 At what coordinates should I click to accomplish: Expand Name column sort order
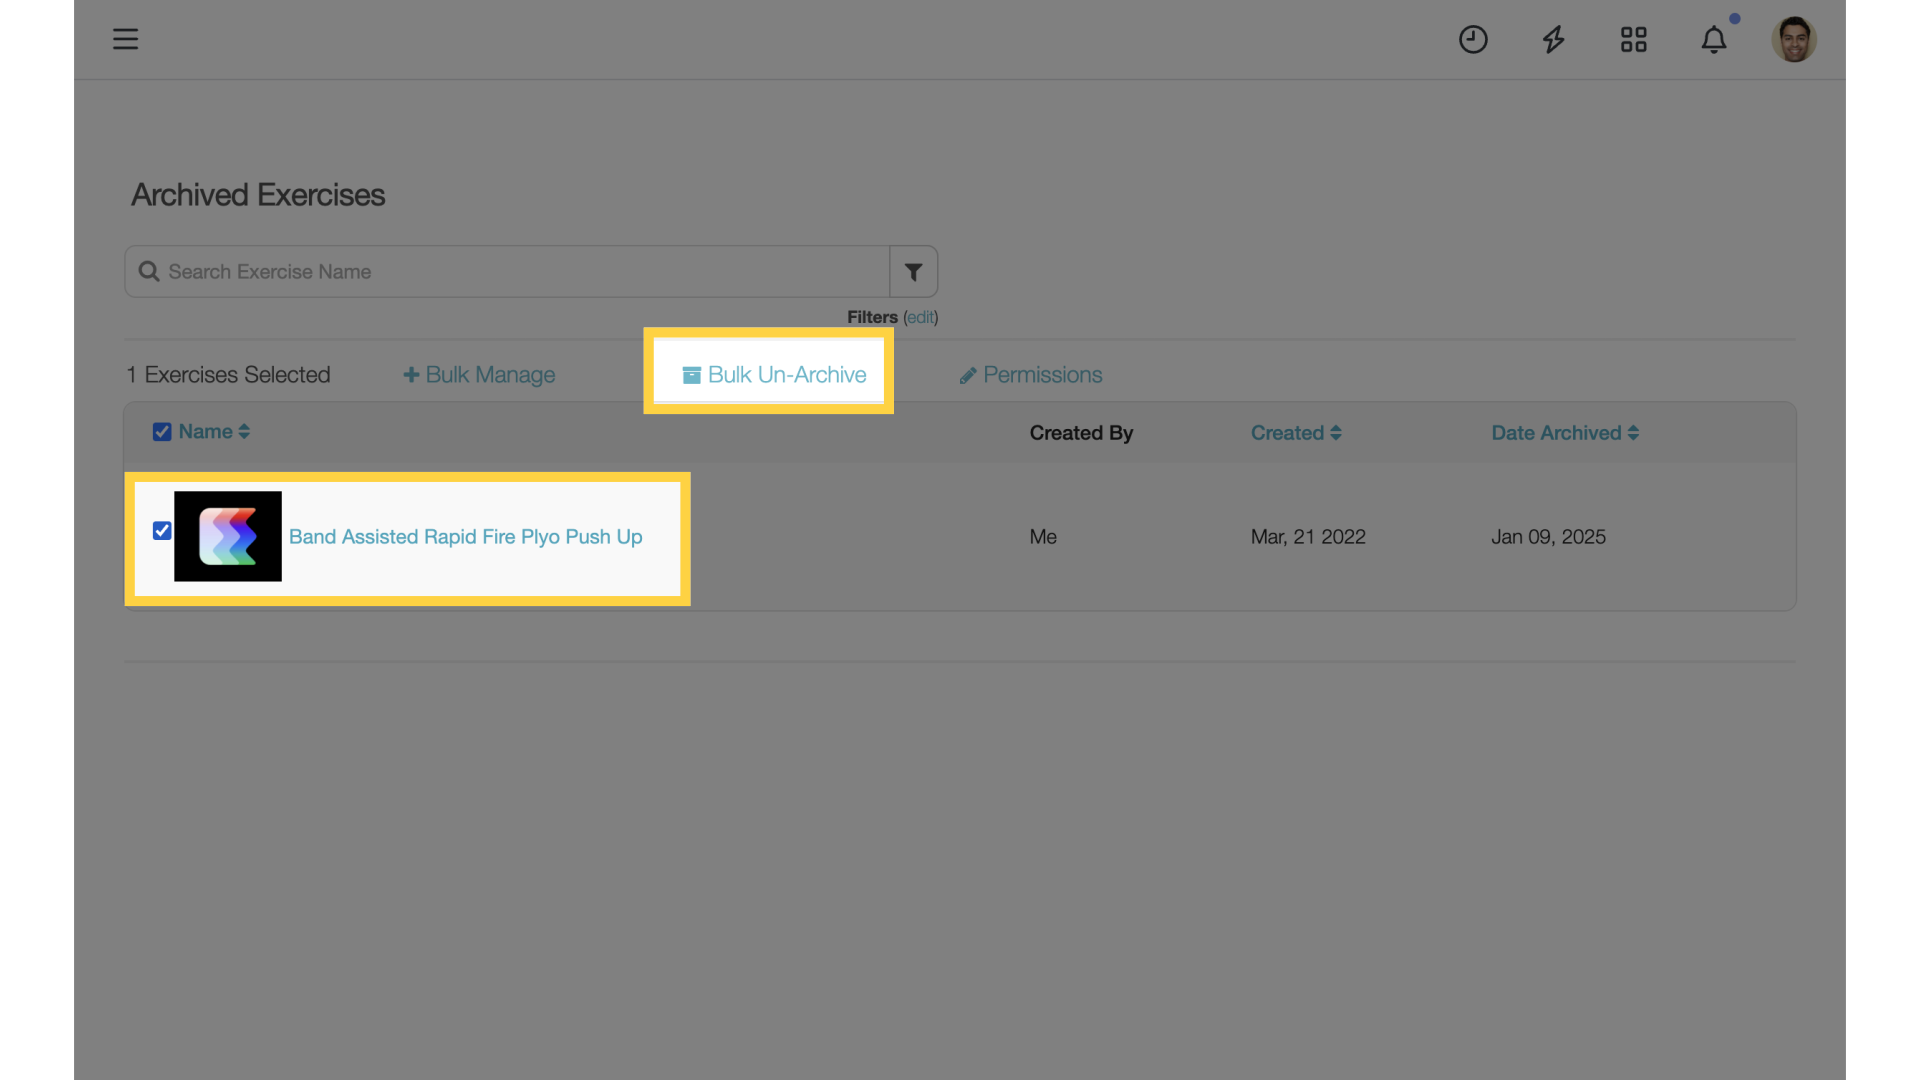(244, 431)
